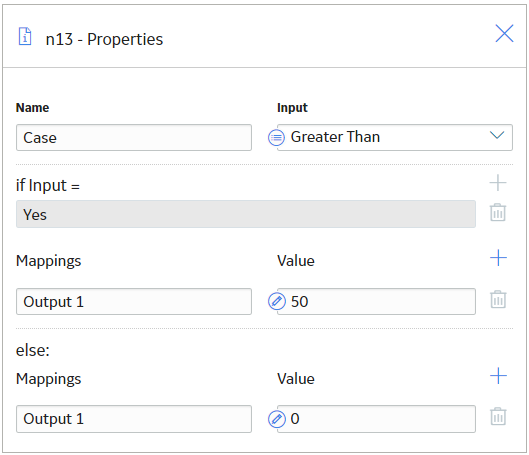This screenshot has width=529, height=455.
Task: Click the else value field showing 0
Action: point(377,419)
